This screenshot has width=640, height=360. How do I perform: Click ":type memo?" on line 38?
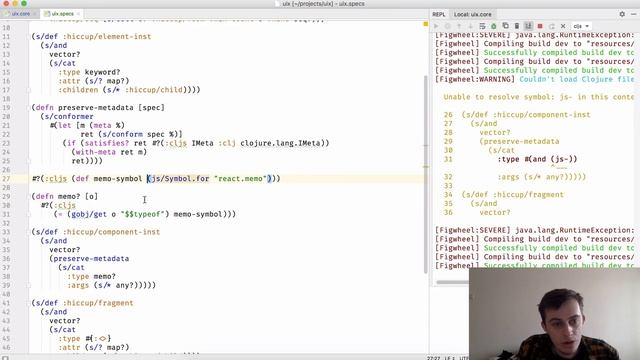tap(91, 276)
